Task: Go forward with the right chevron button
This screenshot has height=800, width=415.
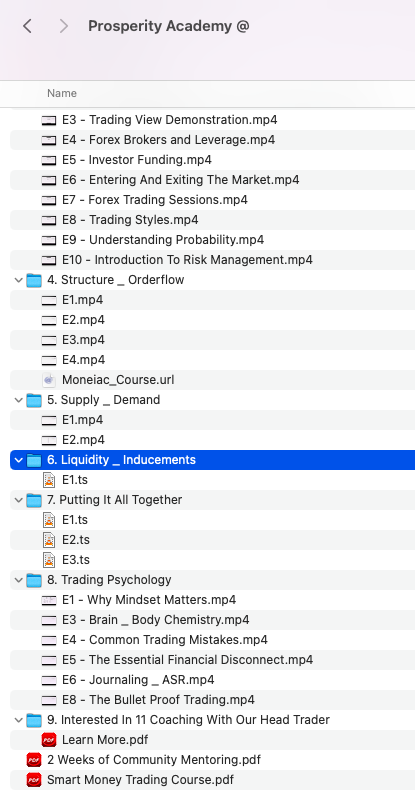Action: pyautogui.click(x=64, y=26)
